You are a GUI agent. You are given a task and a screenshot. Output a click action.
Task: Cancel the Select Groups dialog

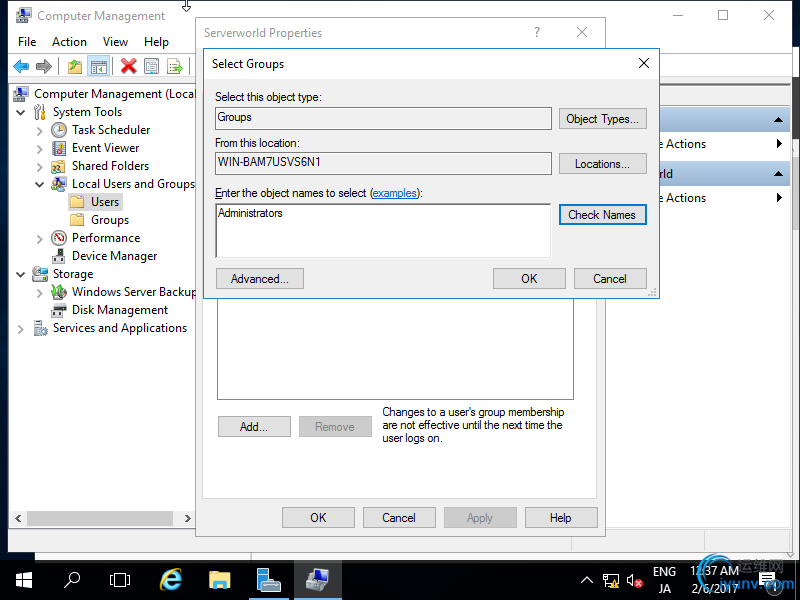610,279
